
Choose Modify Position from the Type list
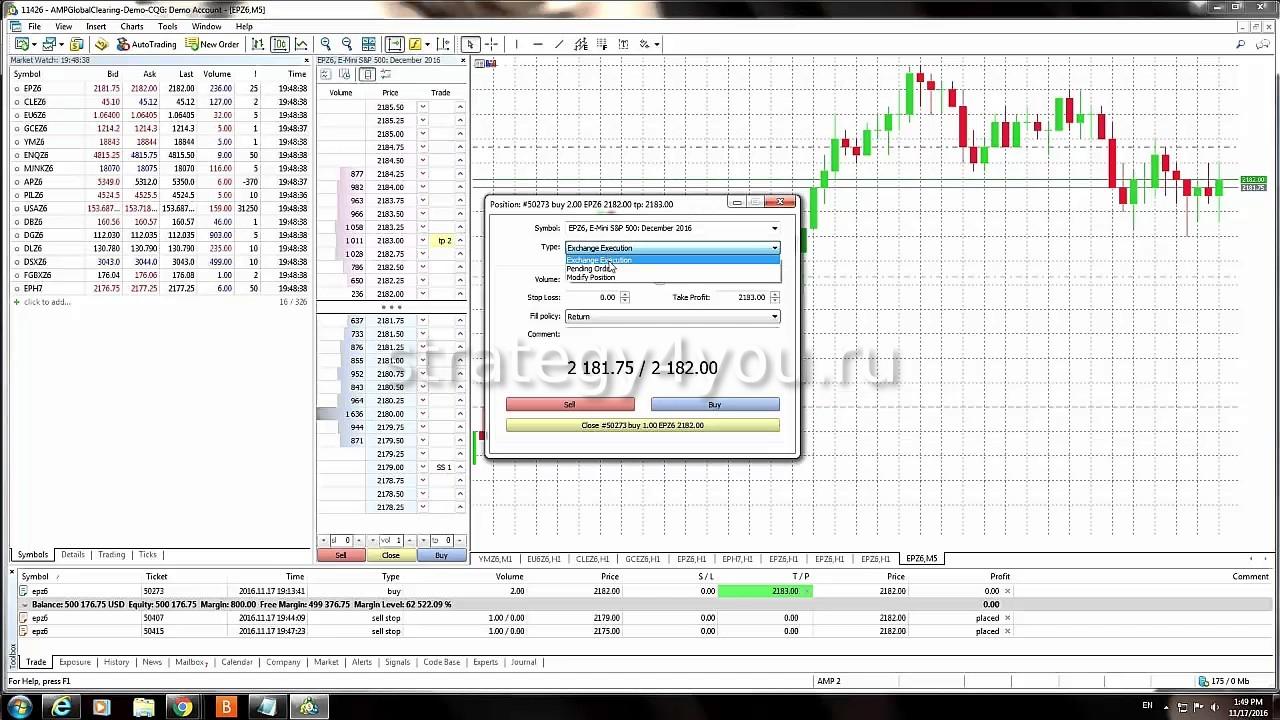(x=591, y=278)
